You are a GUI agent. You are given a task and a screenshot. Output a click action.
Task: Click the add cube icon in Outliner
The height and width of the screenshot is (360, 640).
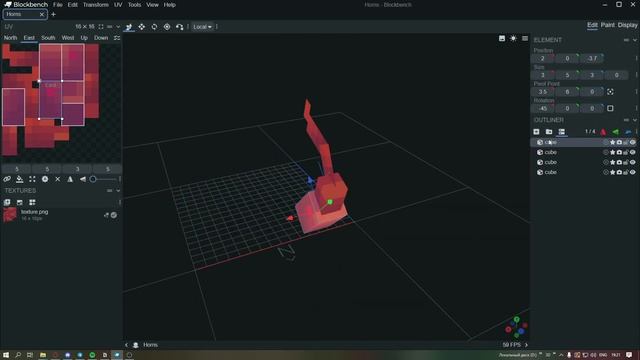tap(536, 132)
